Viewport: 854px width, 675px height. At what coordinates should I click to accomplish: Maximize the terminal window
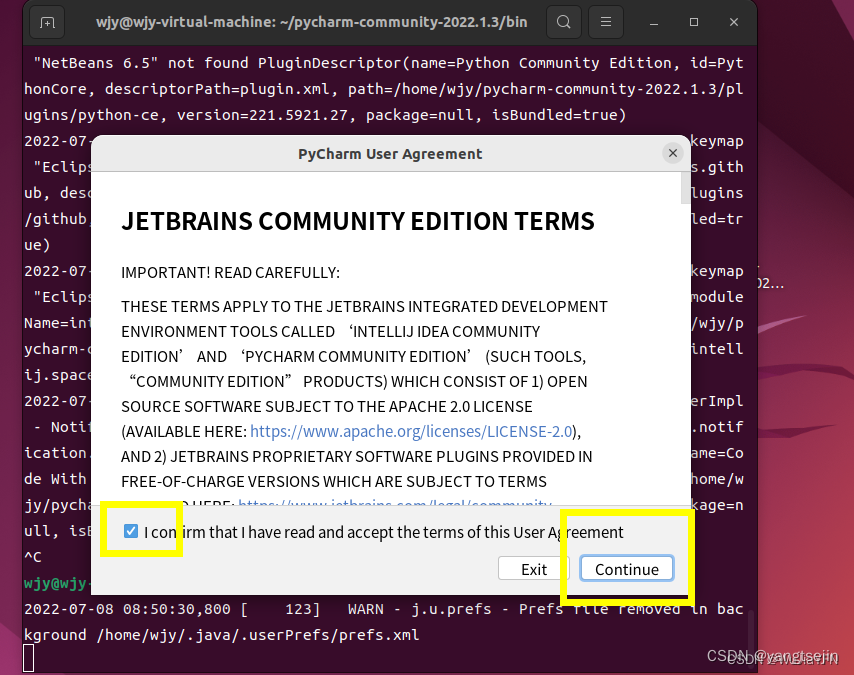coord(694,22)
